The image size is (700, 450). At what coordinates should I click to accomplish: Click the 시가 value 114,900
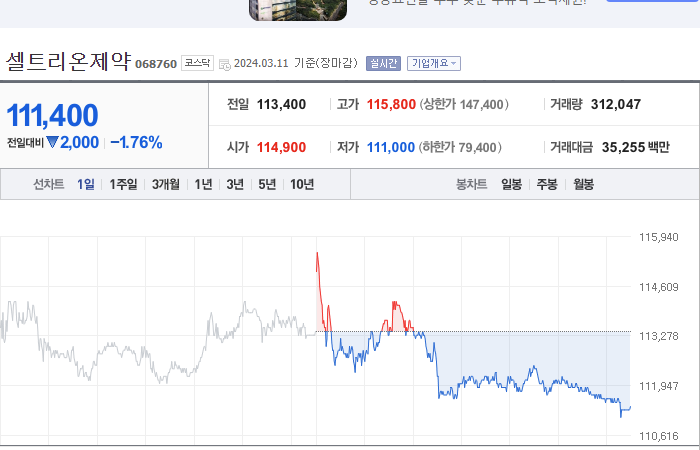tap(281, 147)
